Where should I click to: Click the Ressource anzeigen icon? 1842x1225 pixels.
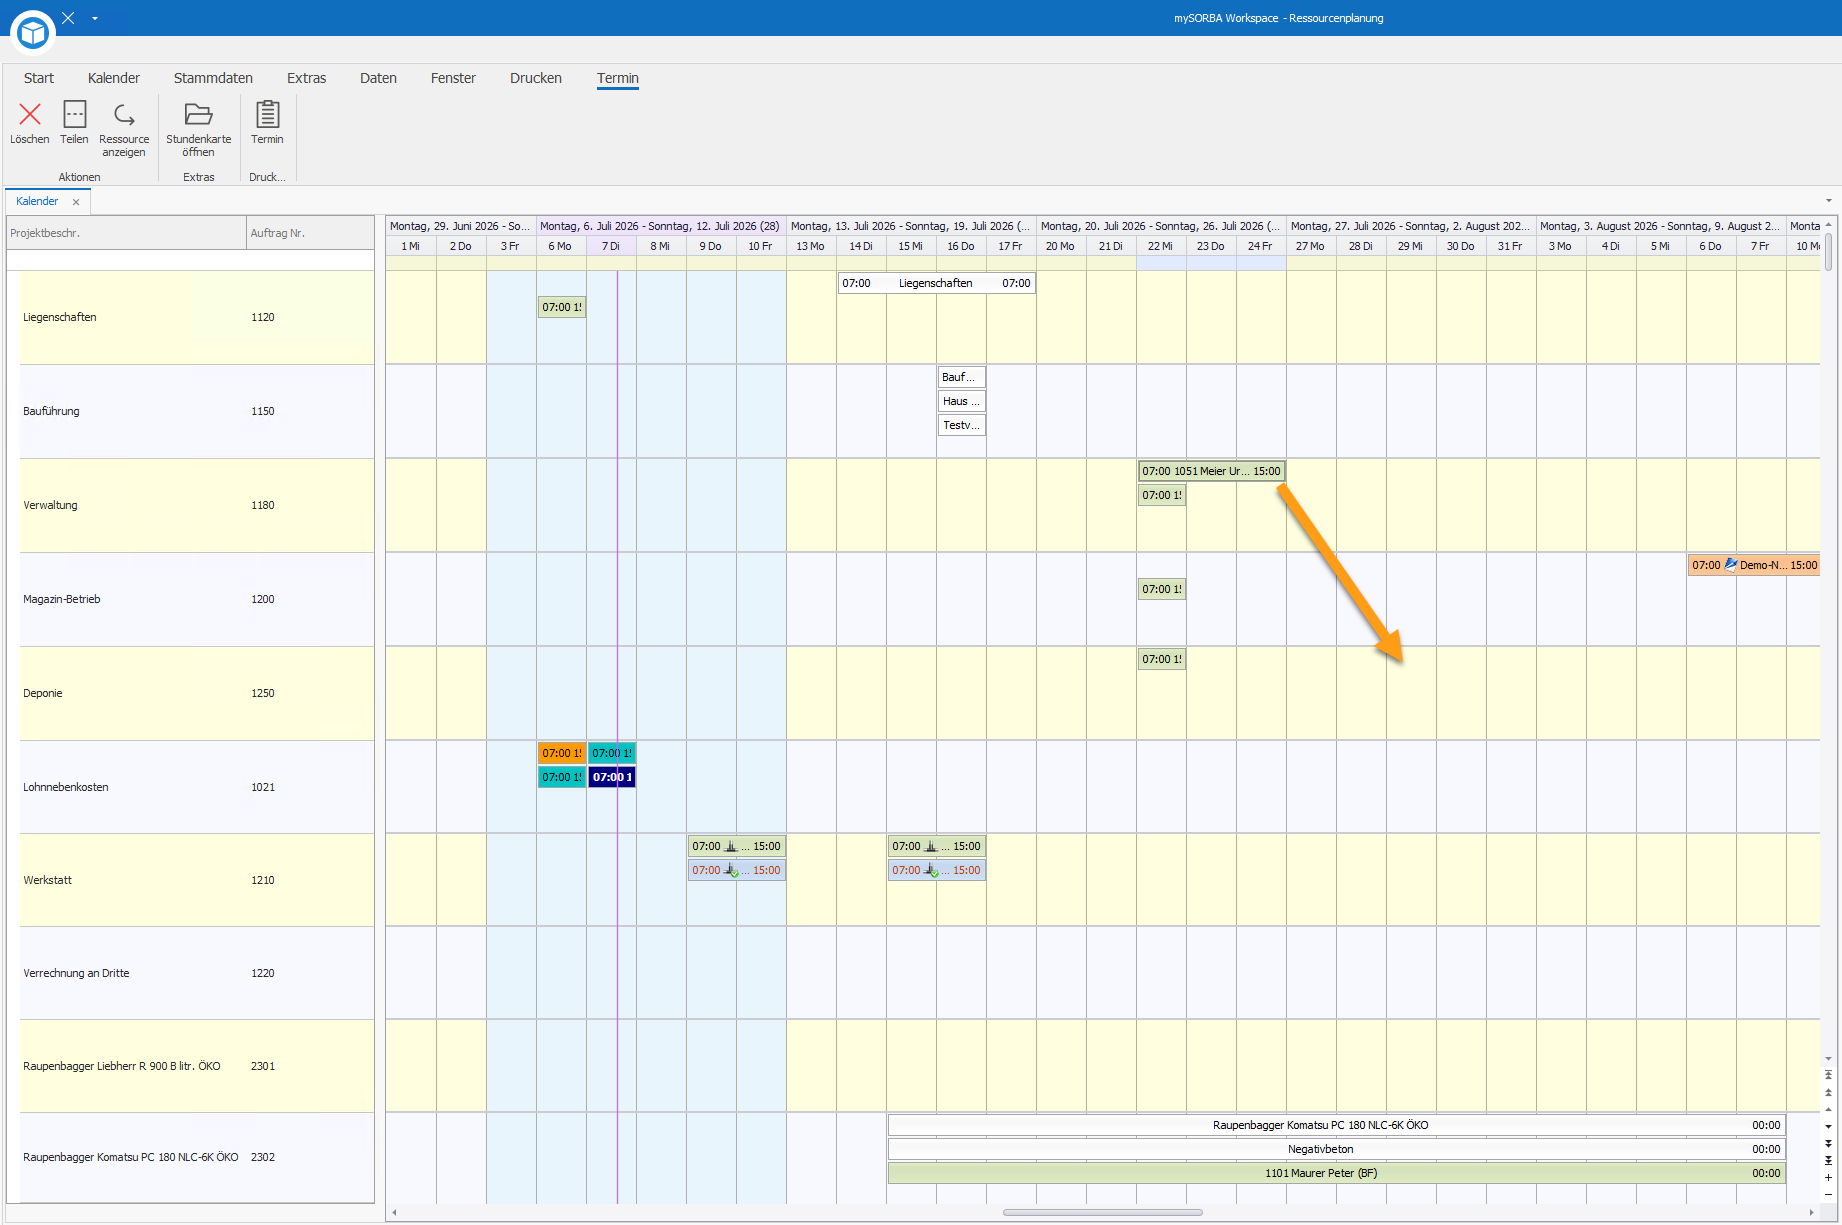click(x=124, y=115)
